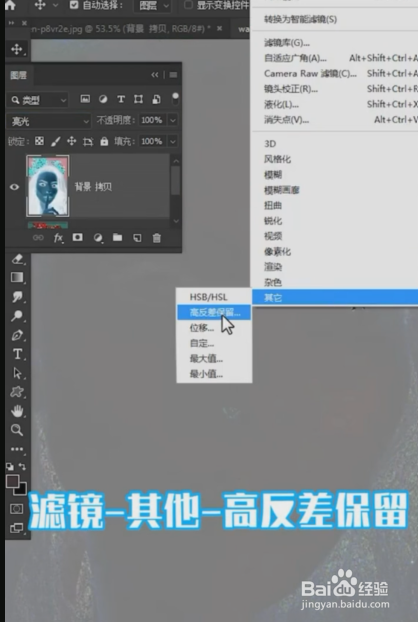This screenshot has width=418, height=622.
Task: Choose 最大值 from the submenu
Action: 214,359
